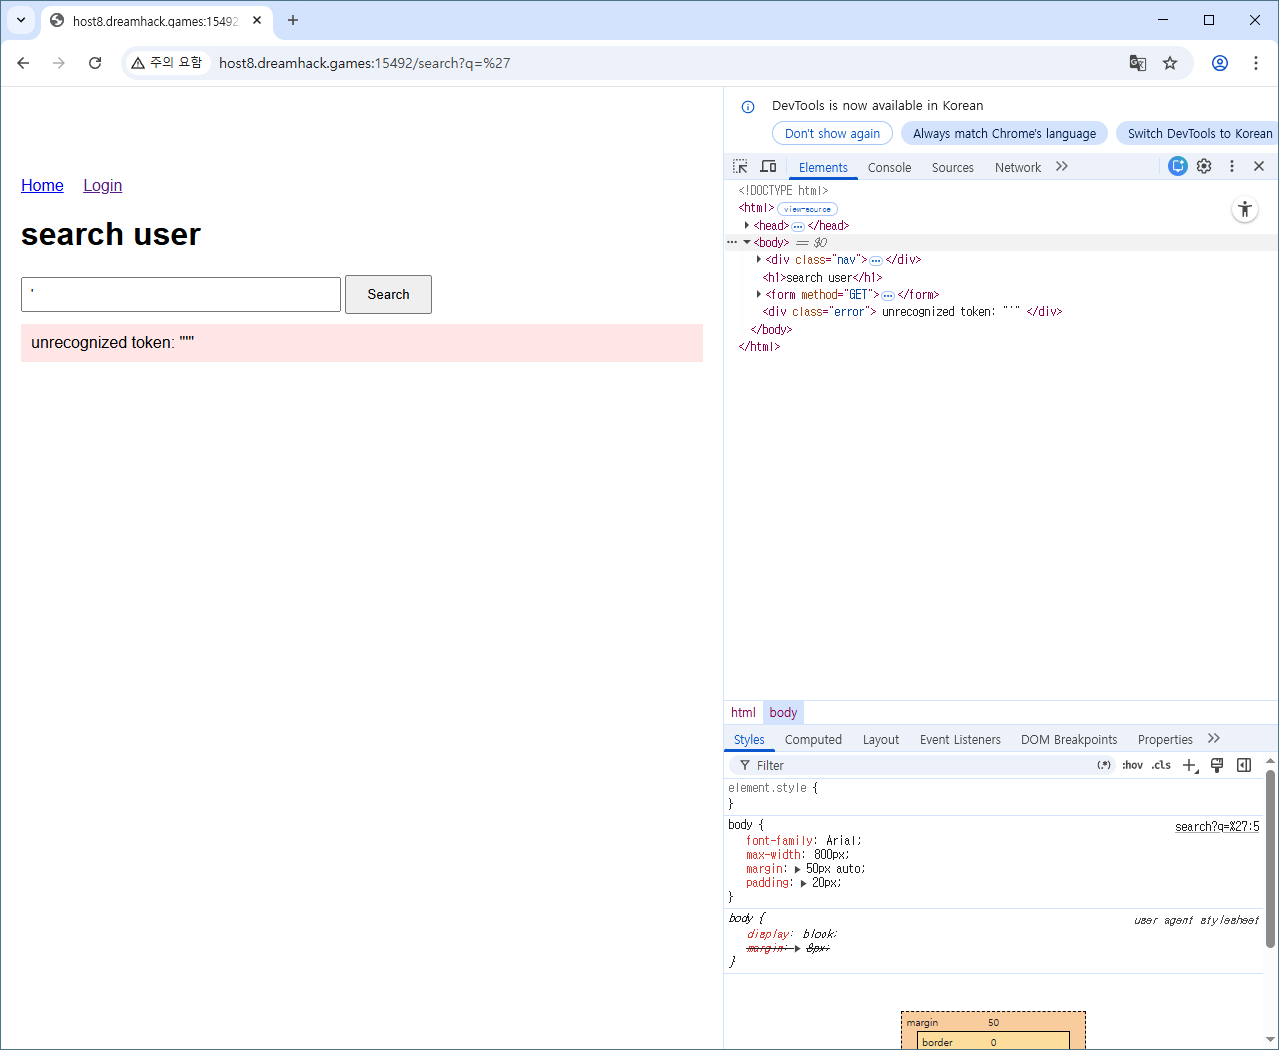
Task: Expand the div class nav node
Action: click(x=759, y=260)
